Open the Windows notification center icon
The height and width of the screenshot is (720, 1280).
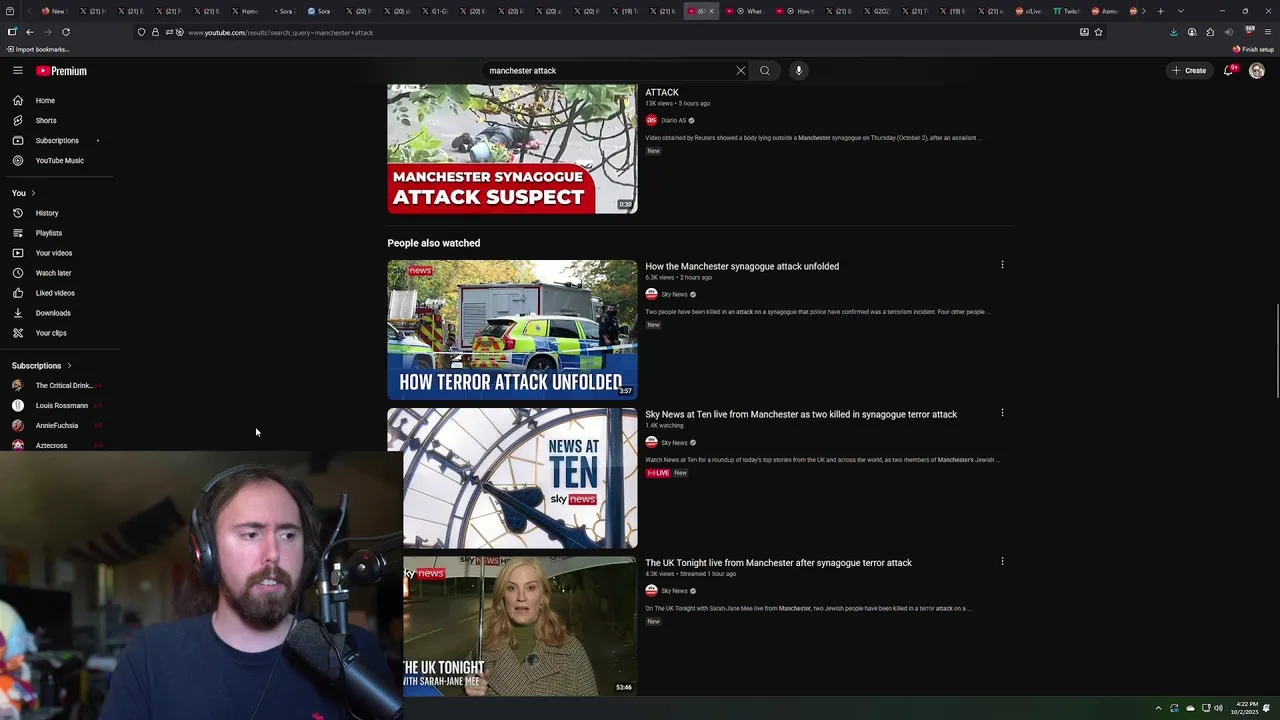tap(1267, 708)
